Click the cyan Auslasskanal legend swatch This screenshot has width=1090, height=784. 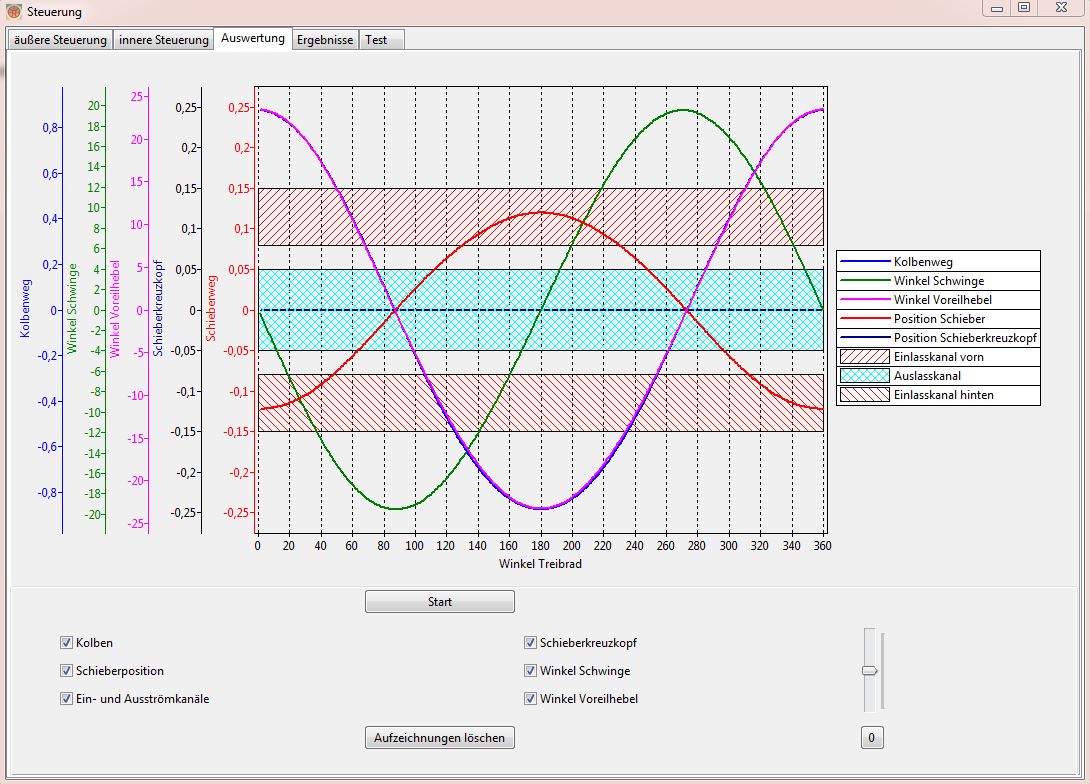[x=864, y=376]
